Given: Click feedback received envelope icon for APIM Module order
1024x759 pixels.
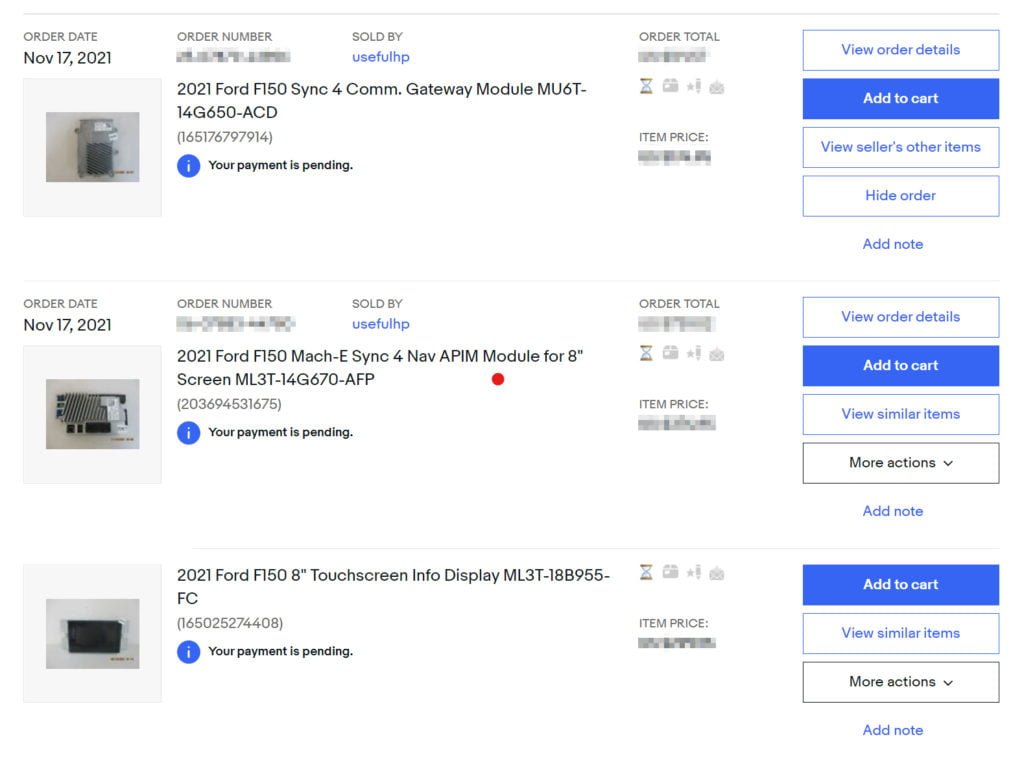Looking at the screenshot, I should pos(716,354).
